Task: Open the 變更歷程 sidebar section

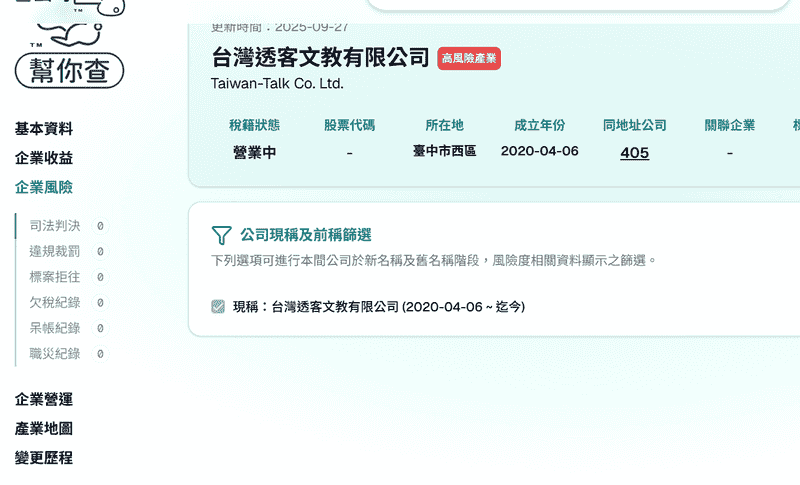Action: pyautogui.click(x=44, y=458)
